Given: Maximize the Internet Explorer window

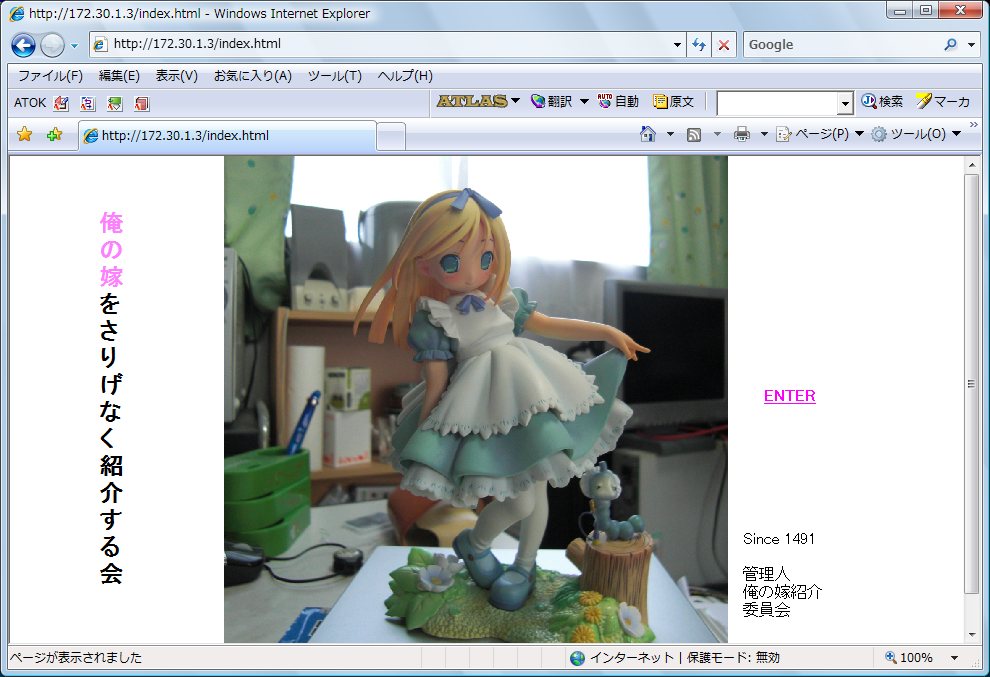Looking at the screenshot, I should [926, 10].
